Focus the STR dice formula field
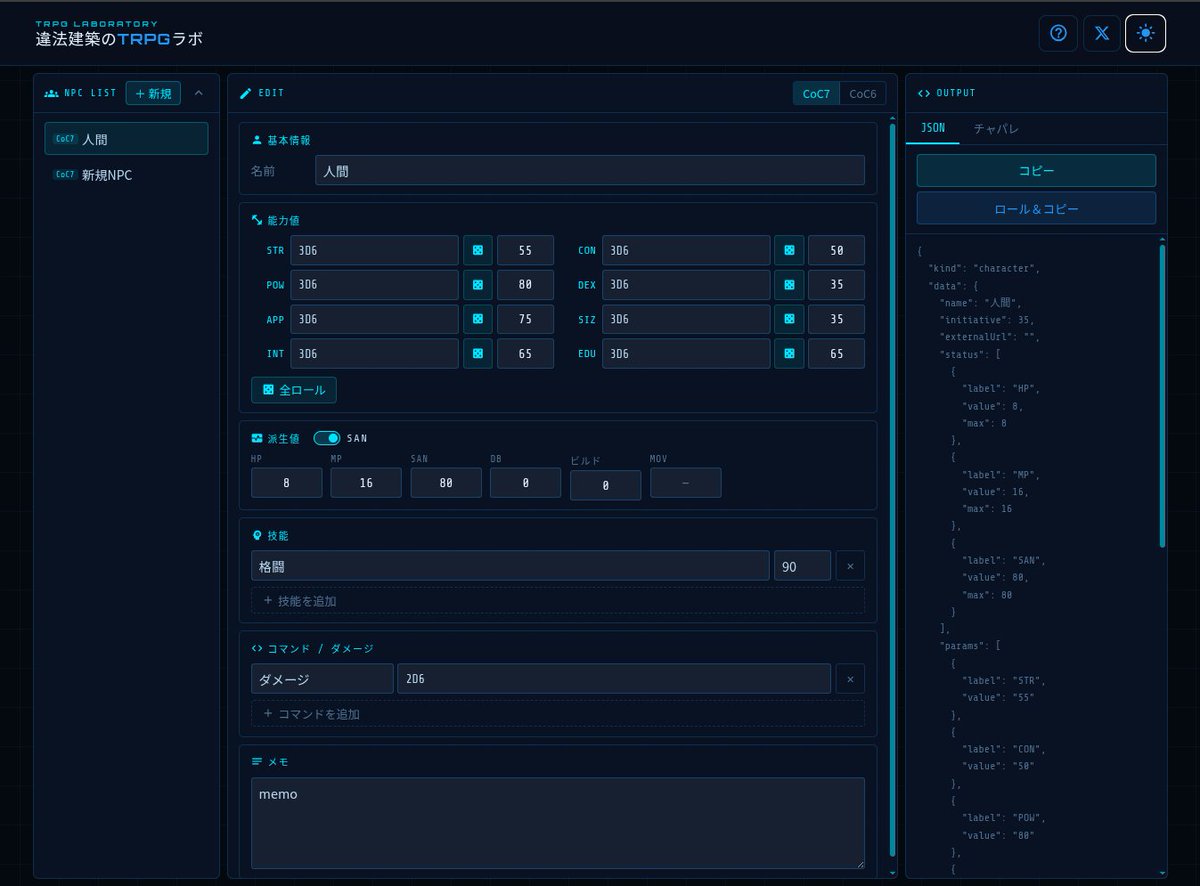 point(375,250)
